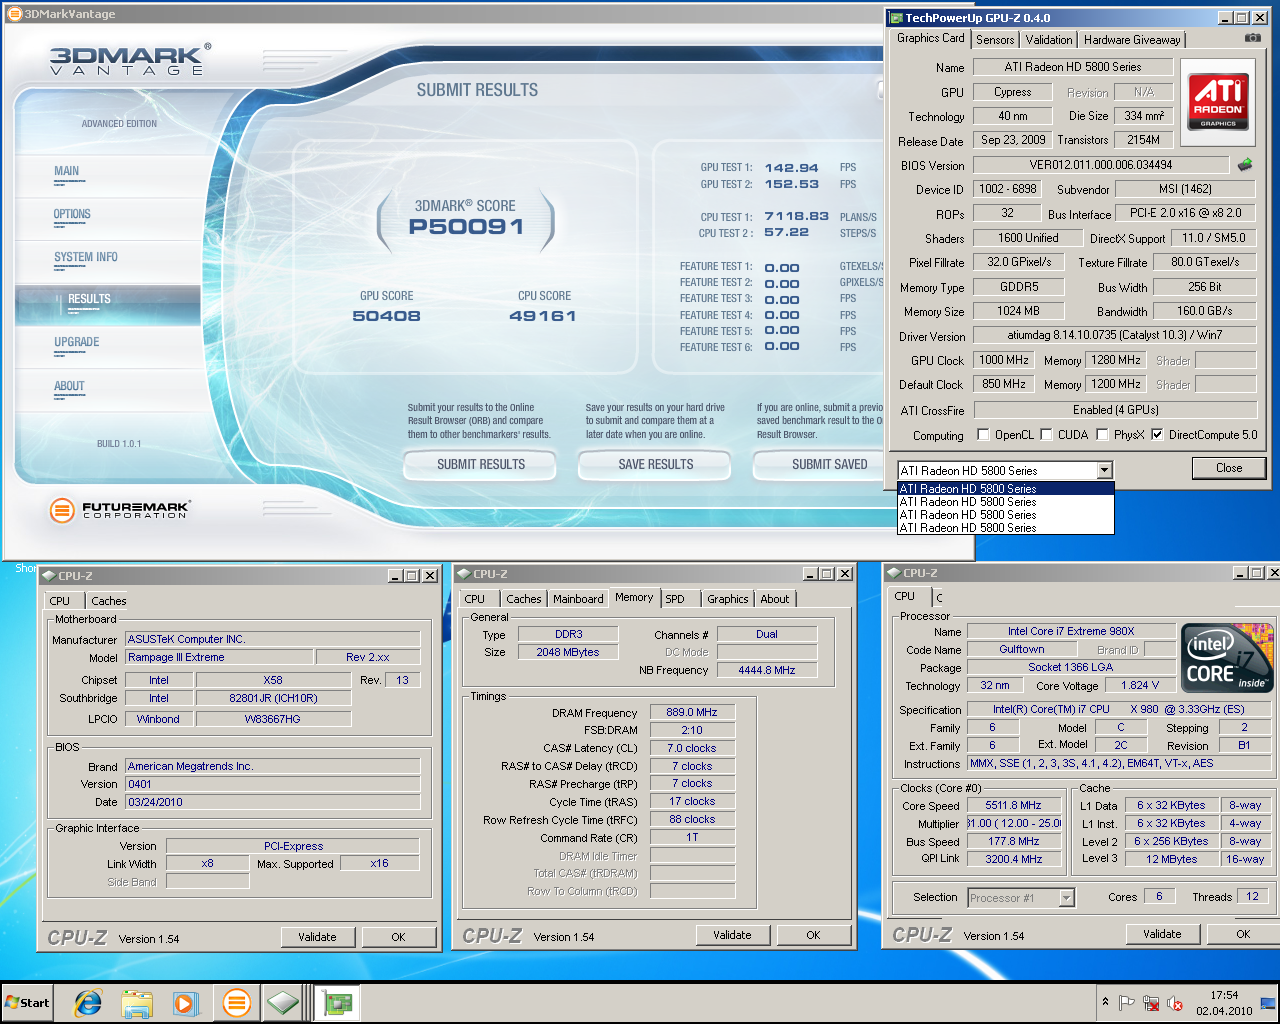This screenshot has width=1280, height=1024.
Task: Open the Graphics tab in CPU-Z
Action: 728,599
